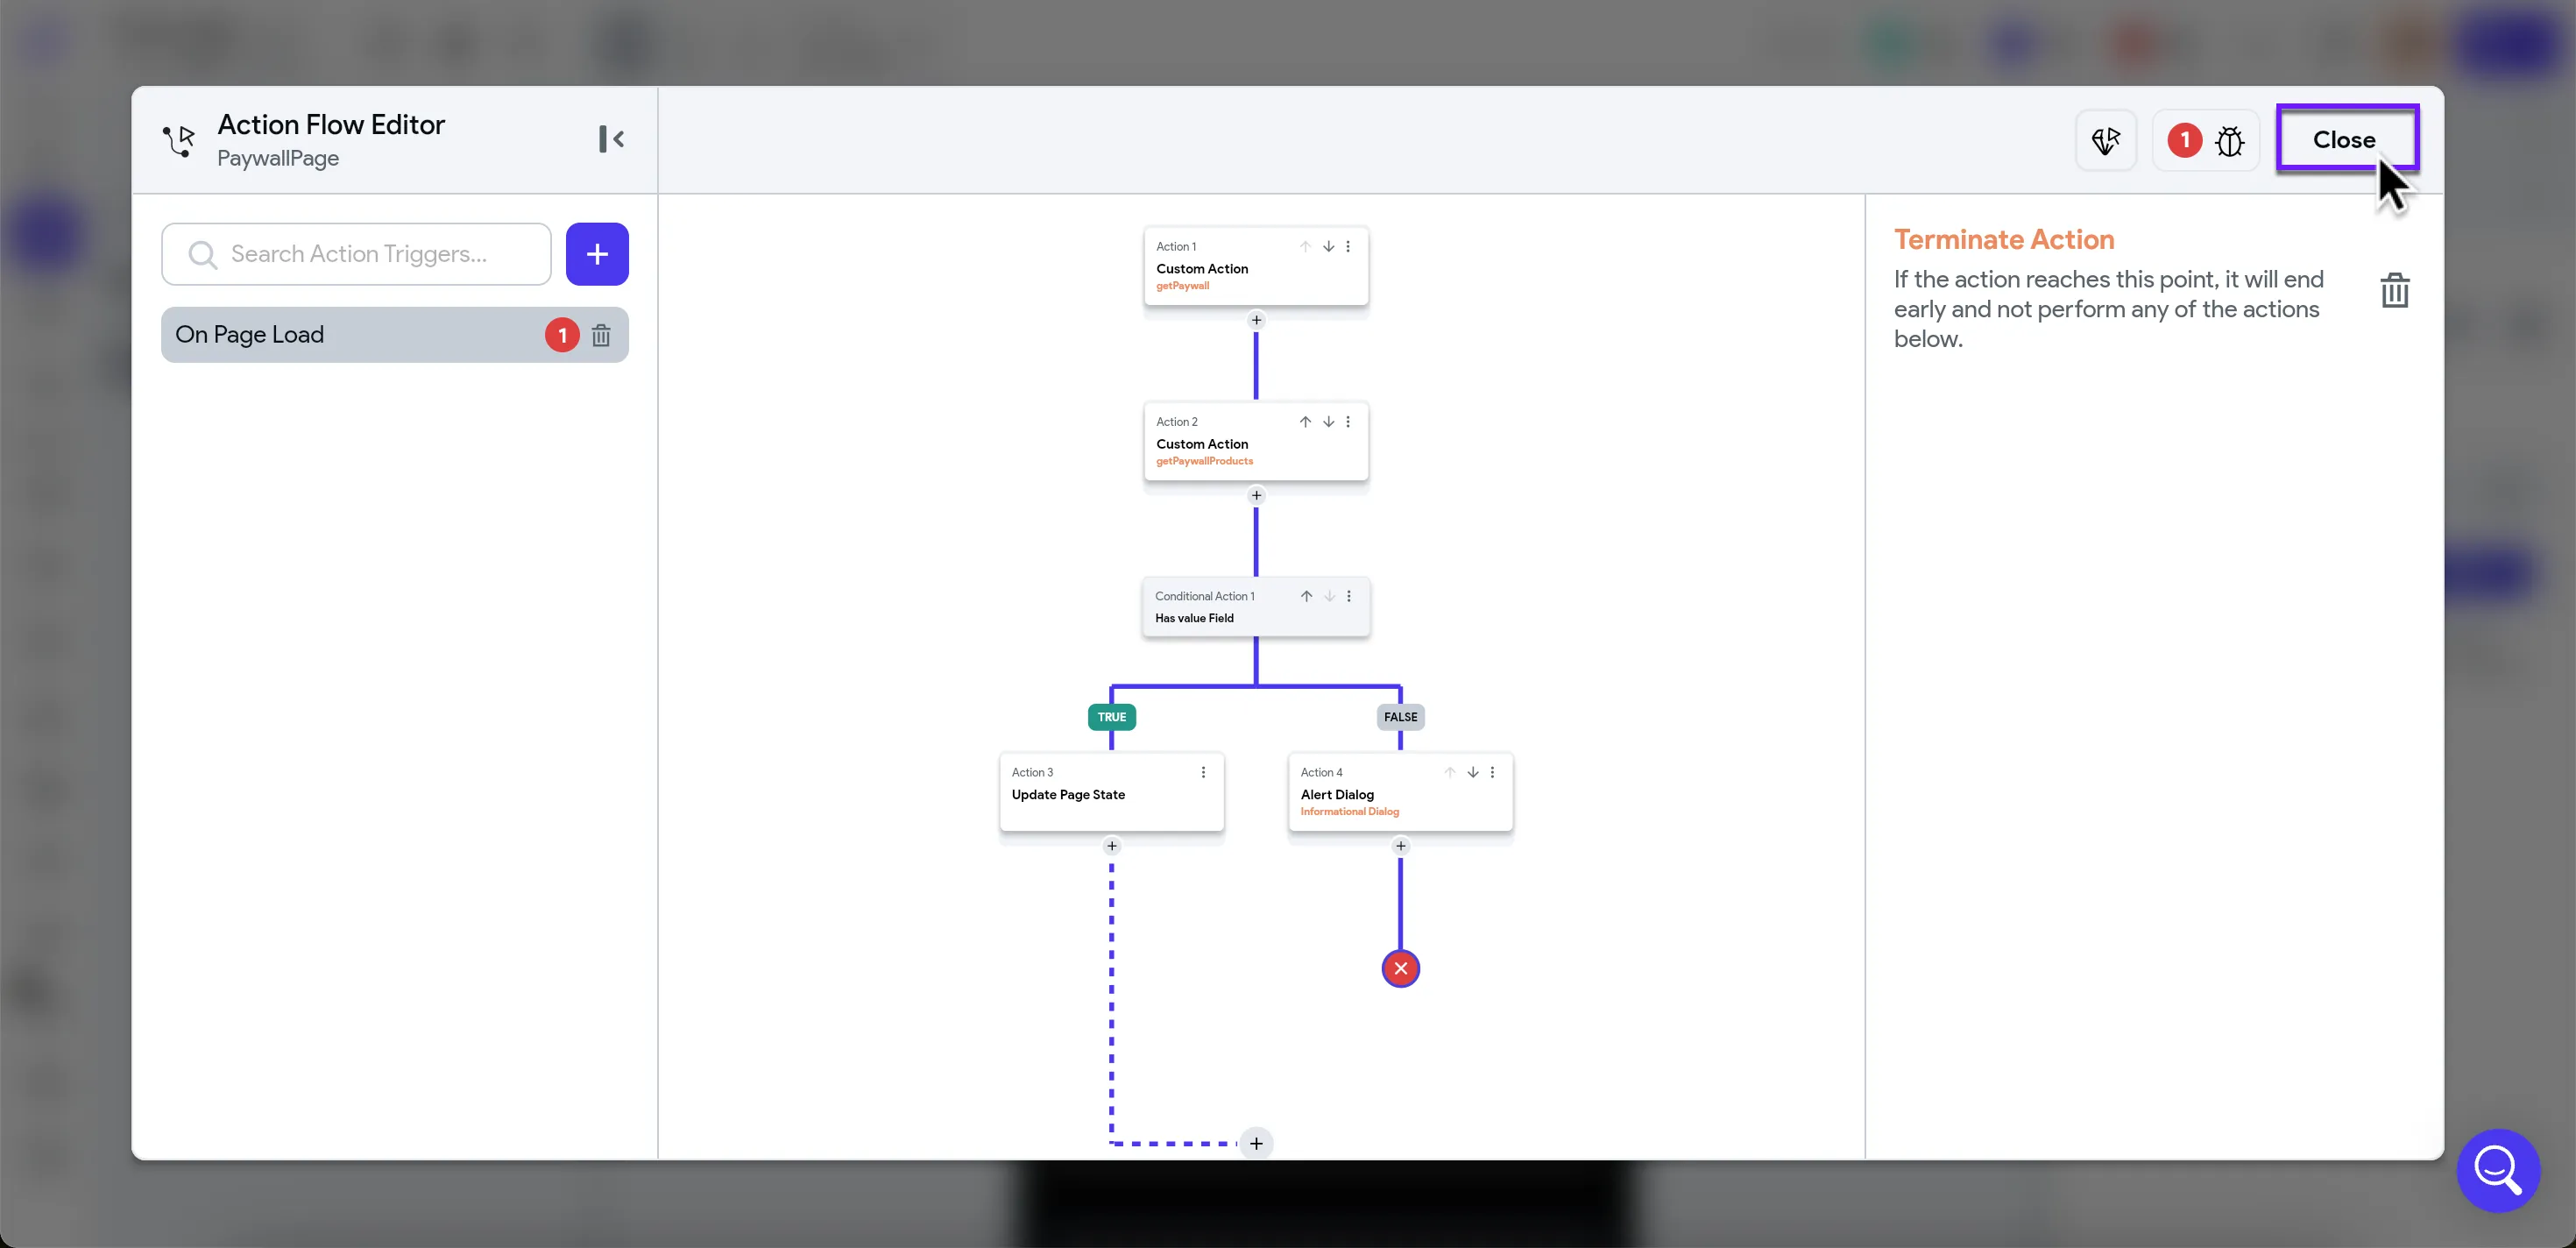Click the TRUE branch label

click(1111, 717)
